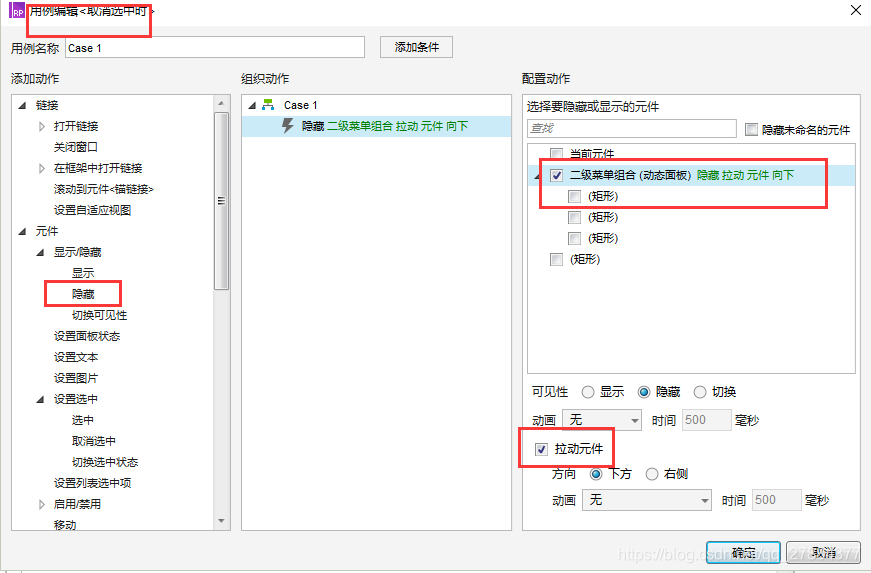Toggle 隐藏未命名的元件 checkbox
Viewport: 871px width, 573px height.
click(x=751, y=129)
